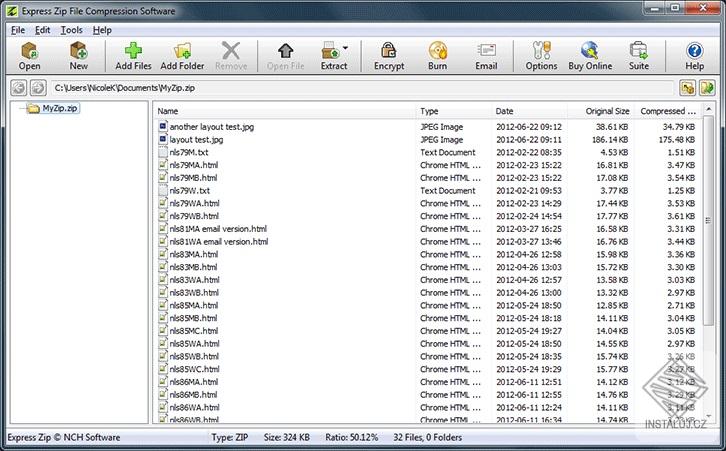This screenshot has height=451, width=726.
Task: Select file nls83MB.html
Action: (x=193, y=267)
